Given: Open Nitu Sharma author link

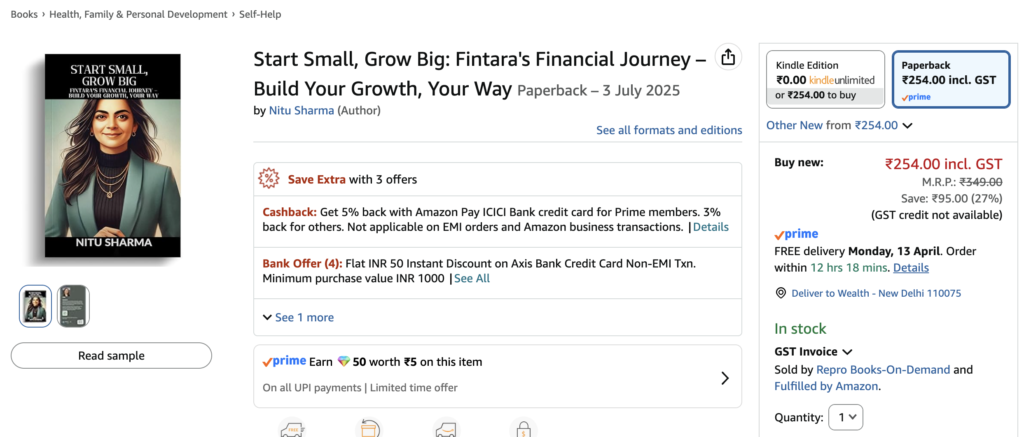Looking at the screenshot, I should tap(301, 110).
